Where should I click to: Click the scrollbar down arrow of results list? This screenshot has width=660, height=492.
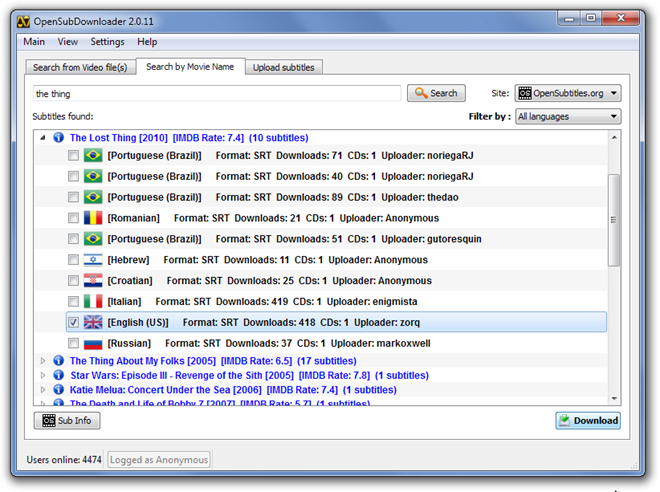click(614, 399)
